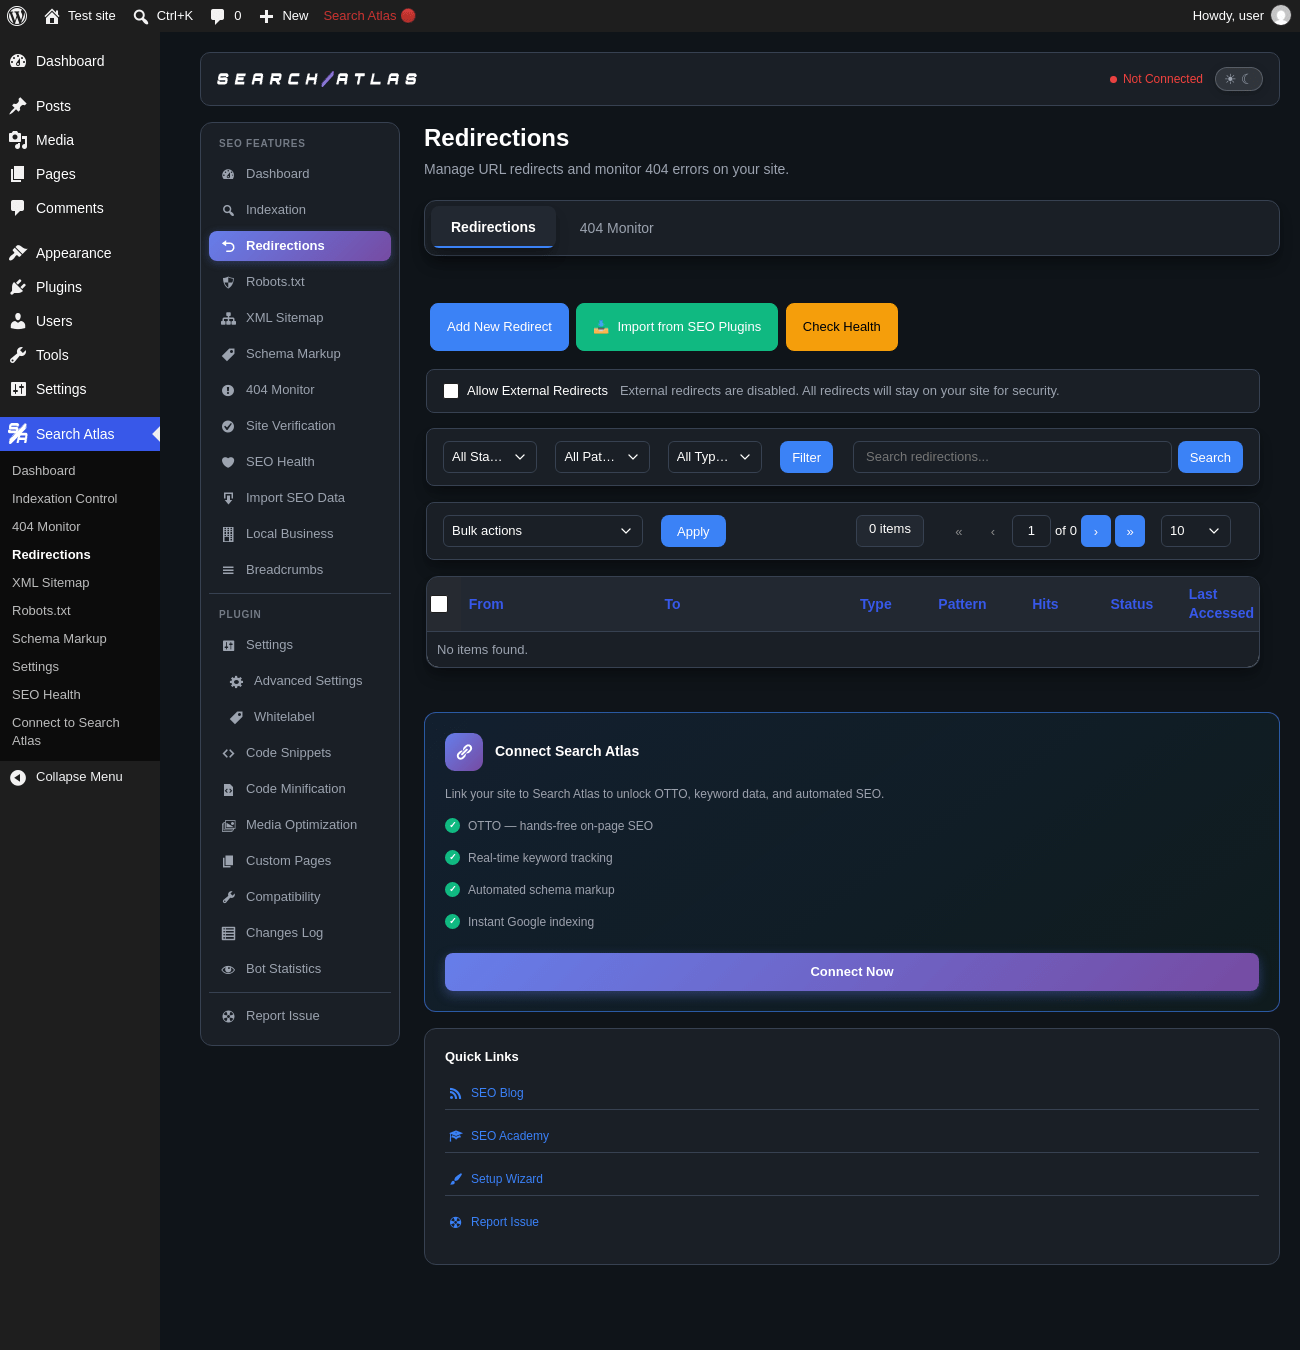Open Indexation Control in the Search Atlas submenu

(x=65, y=499)
